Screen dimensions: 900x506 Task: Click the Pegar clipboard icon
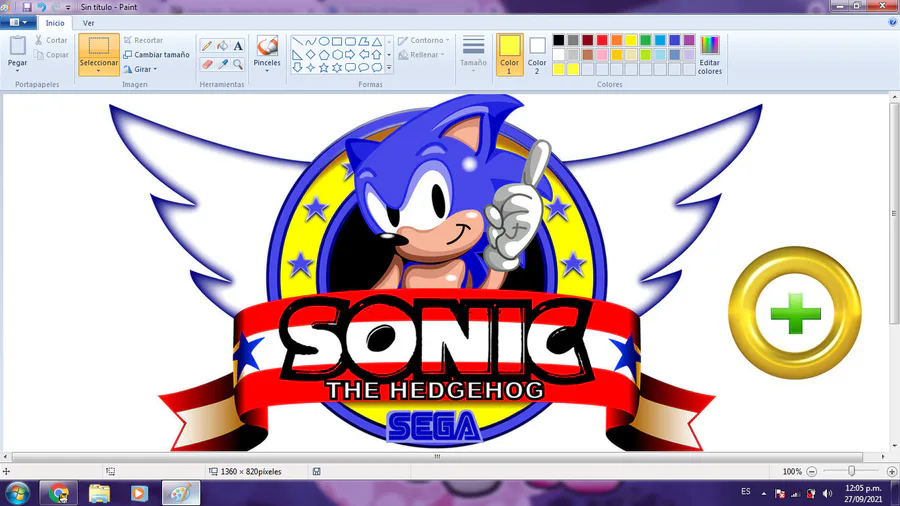pos(17,46)
